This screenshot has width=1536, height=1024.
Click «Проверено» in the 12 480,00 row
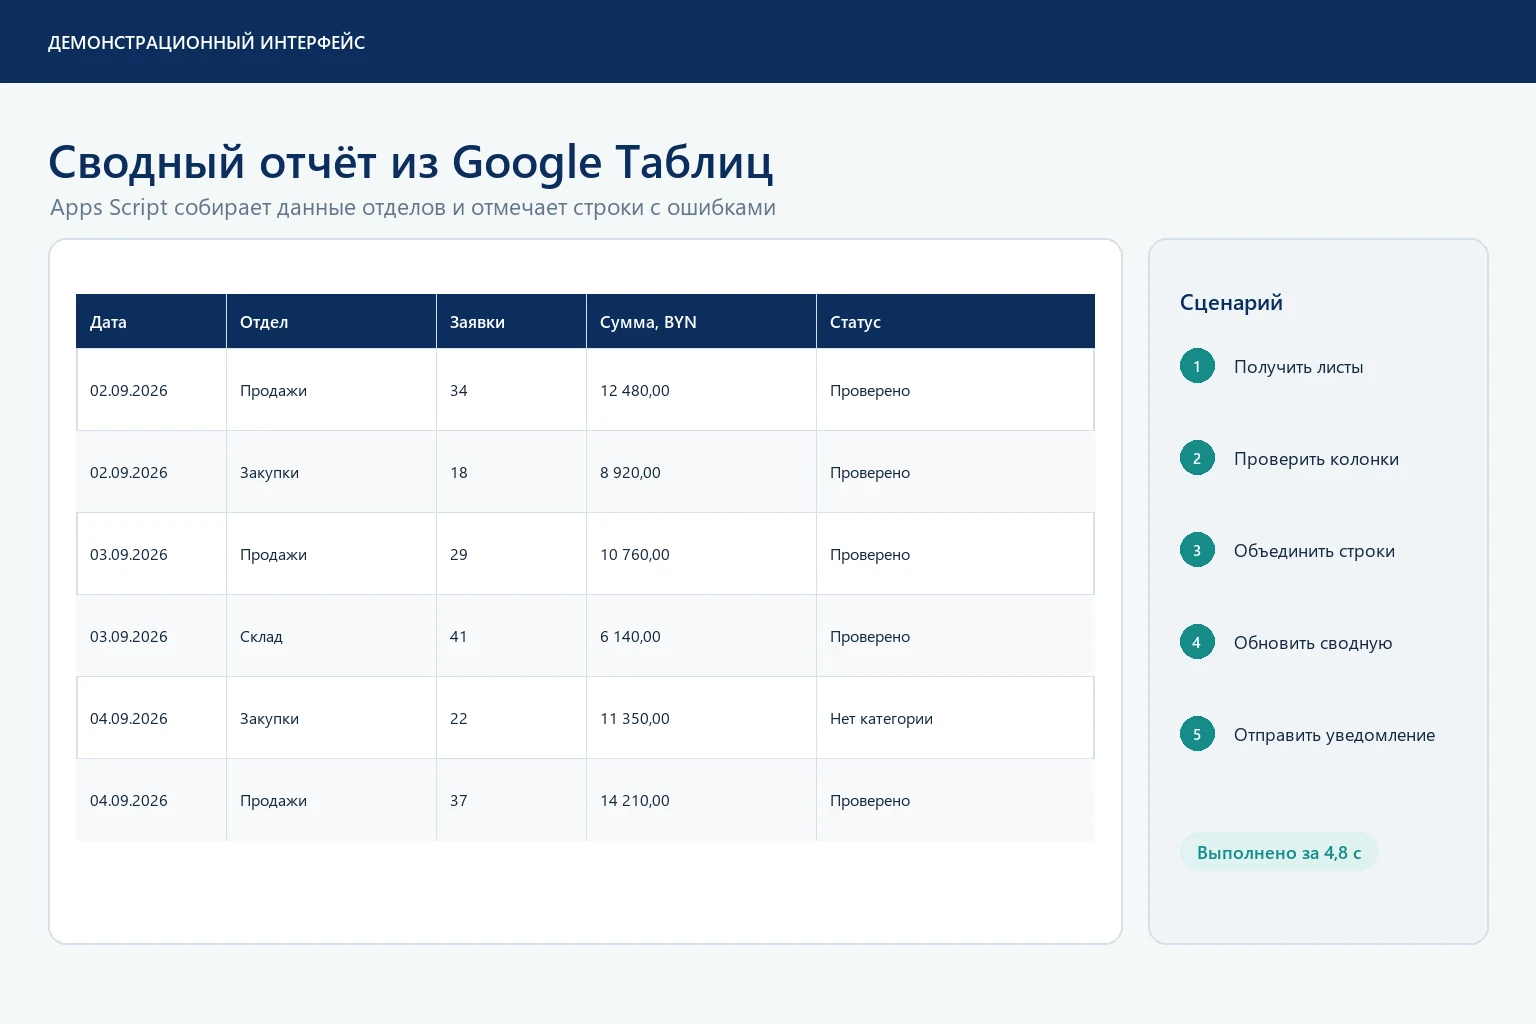pyautogui.click(x=870, y=390)
